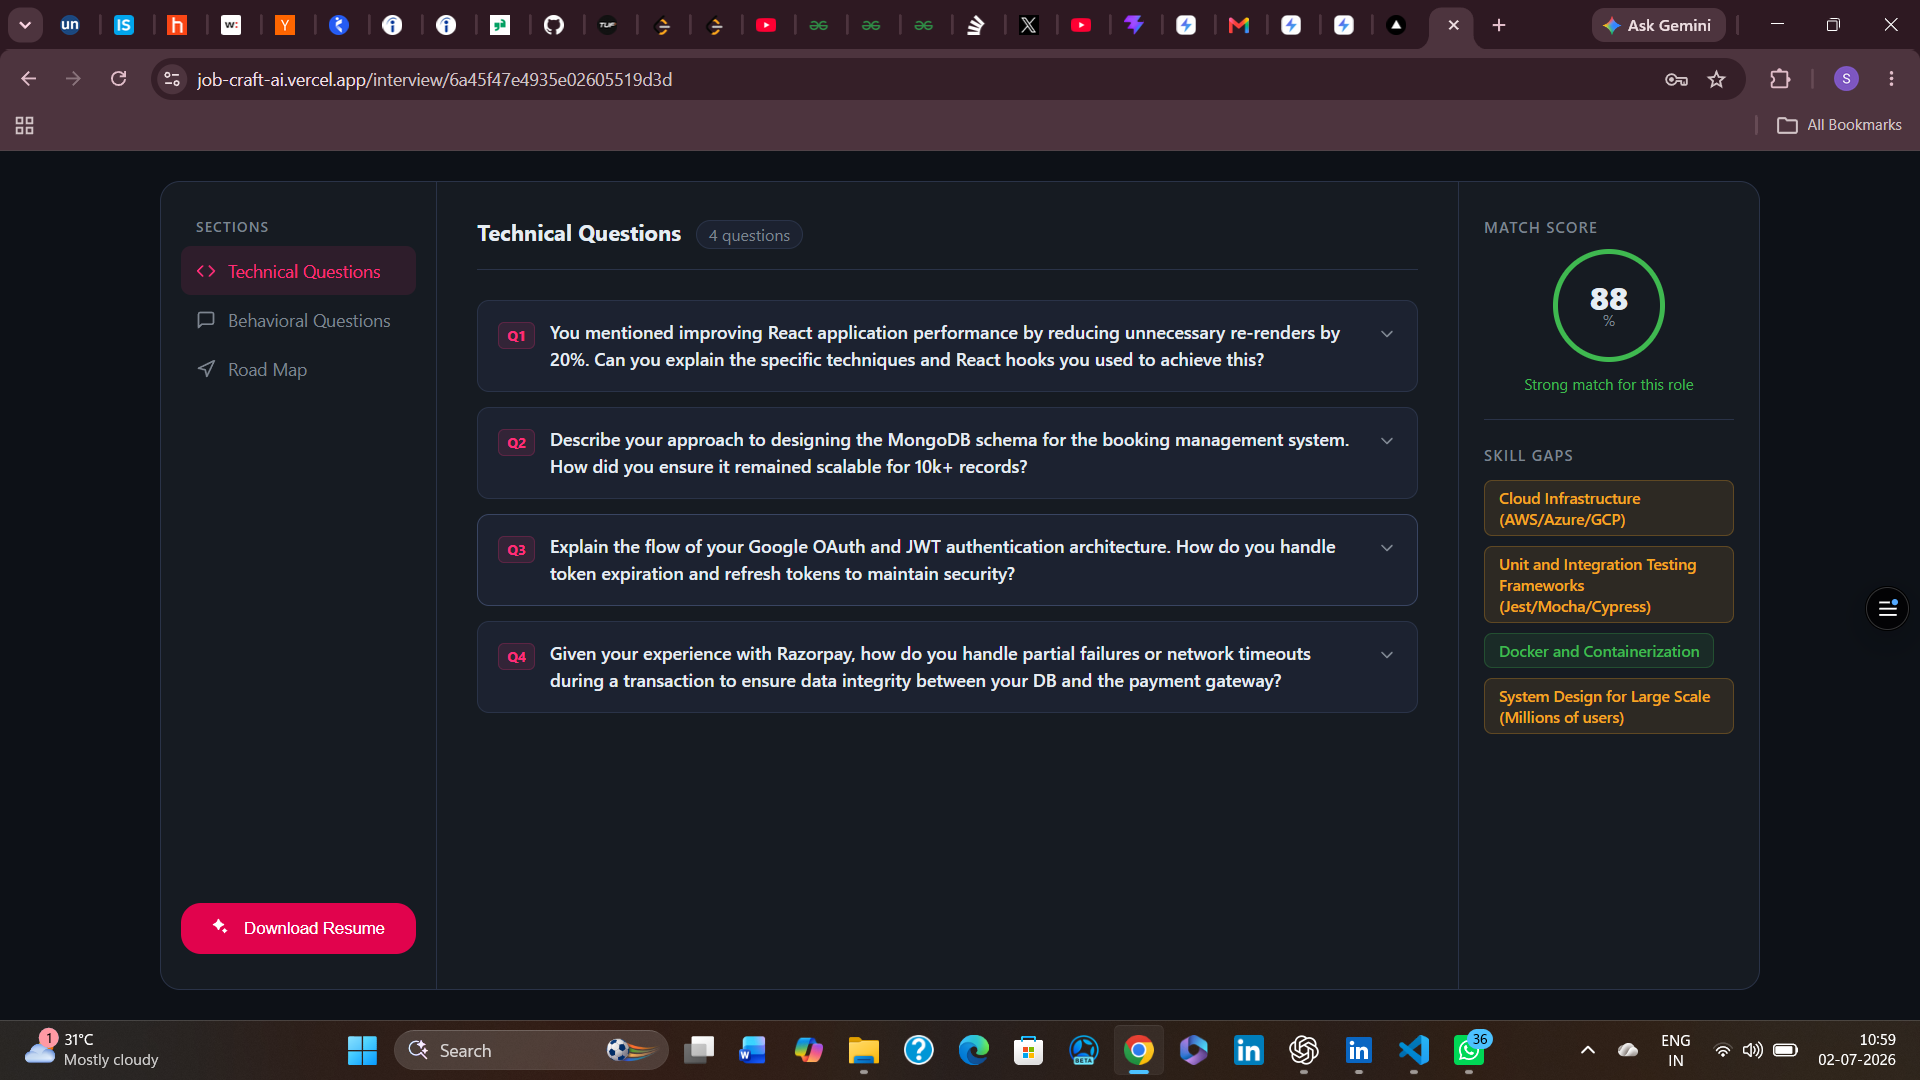Click the Docker and Containerization skill gap tag
The width and height of the screenshot is (1920, 1080).
coord(1598,651)
